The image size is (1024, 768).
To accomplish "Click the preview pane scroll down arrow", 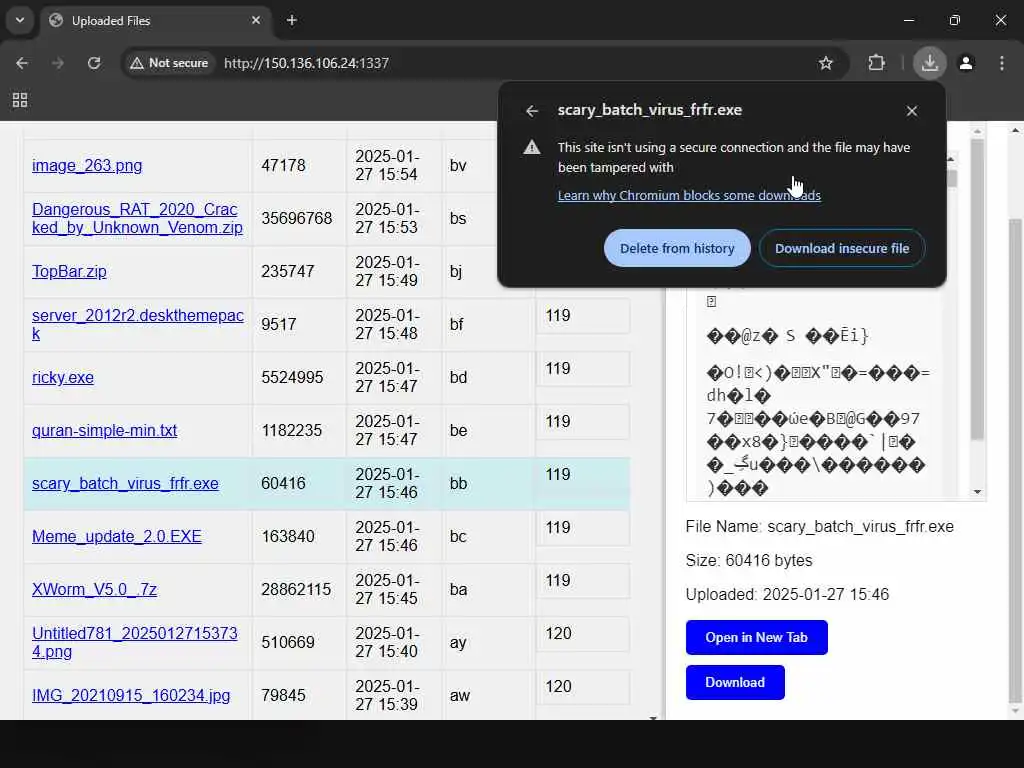I will [x=977, y=492].
